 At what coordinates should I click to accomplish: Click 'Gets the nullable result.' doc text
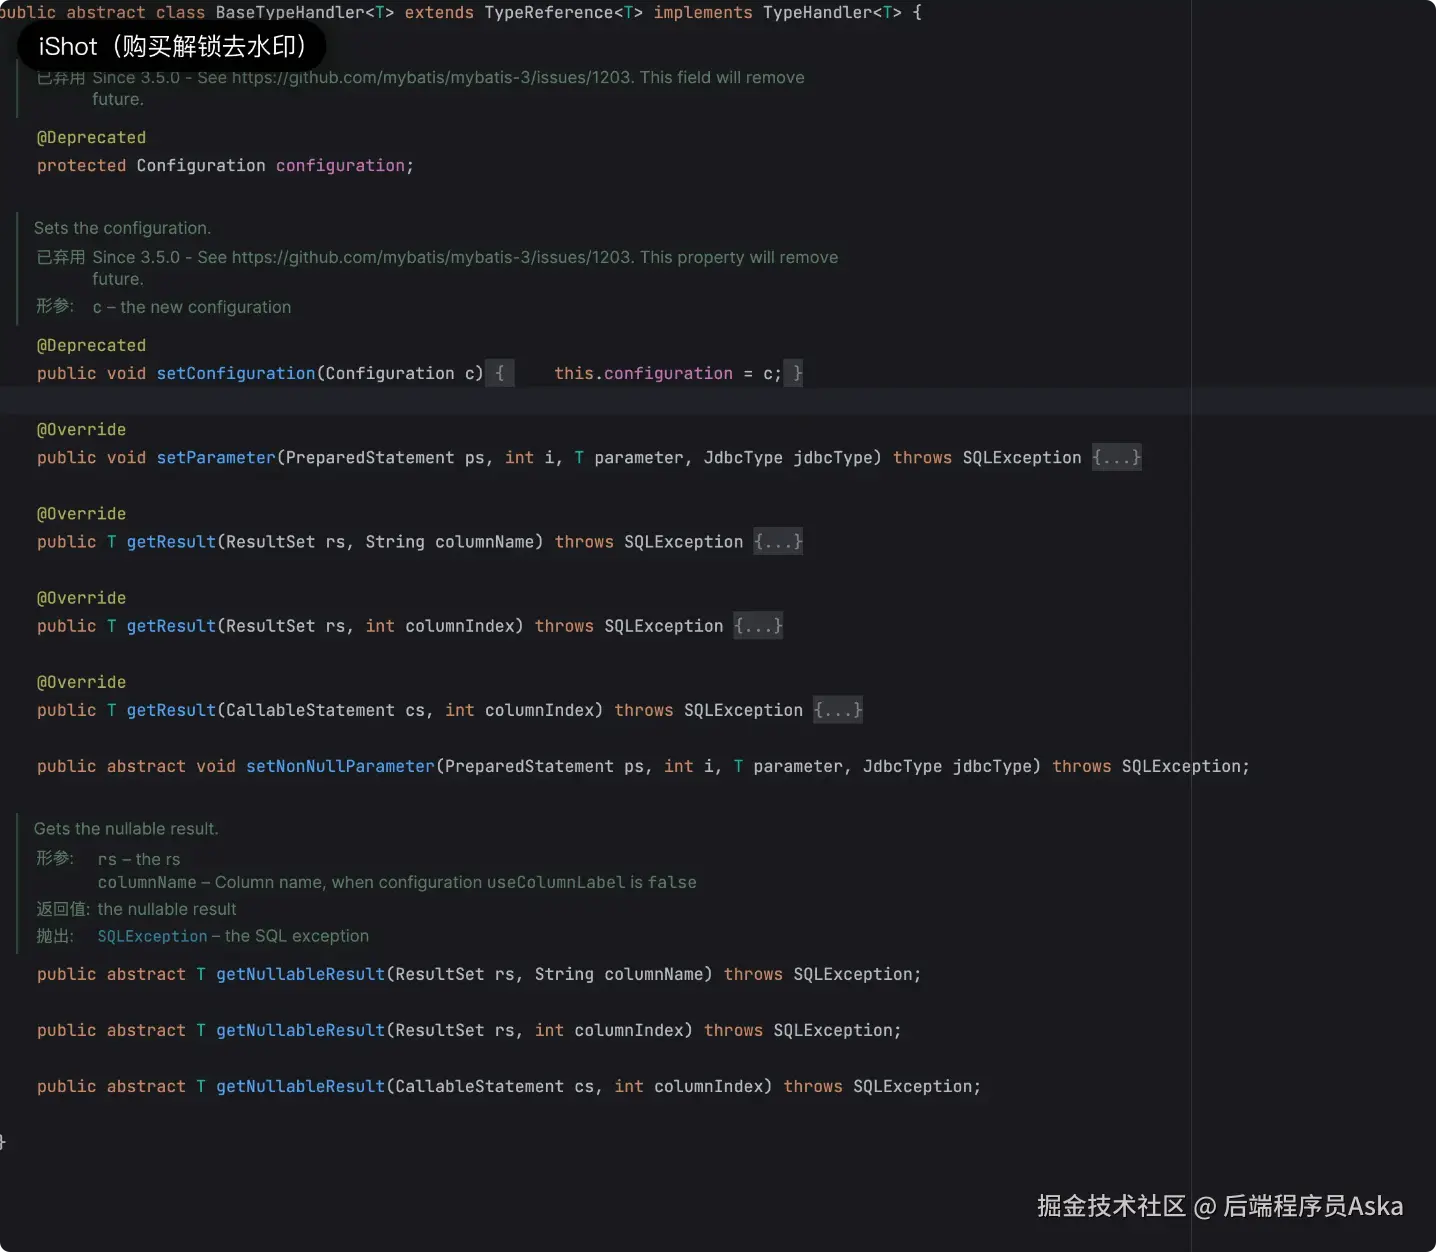[x=126, y=829]
